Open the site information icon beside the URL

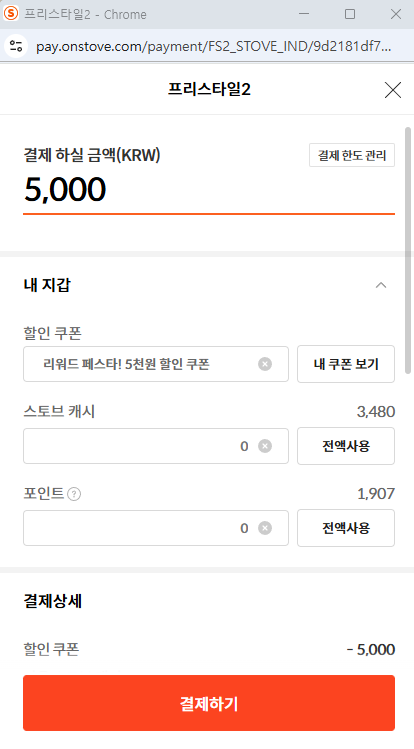(x=16, y=46)
